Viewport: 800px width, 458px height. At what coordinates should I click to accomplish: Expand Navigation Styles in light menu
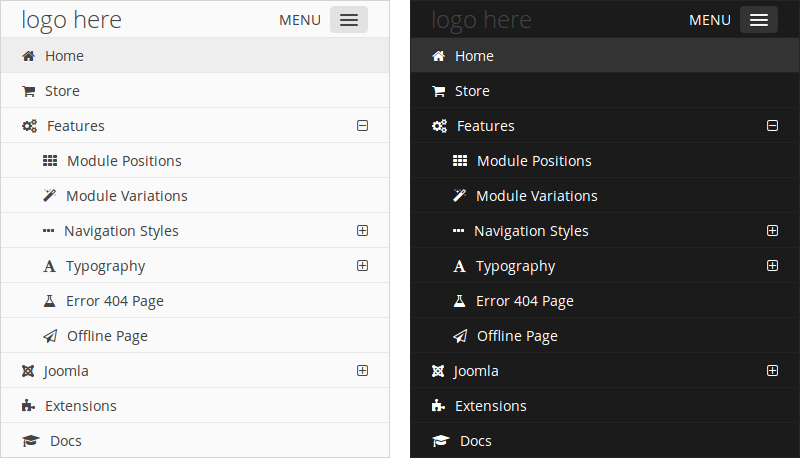(362, 231)
